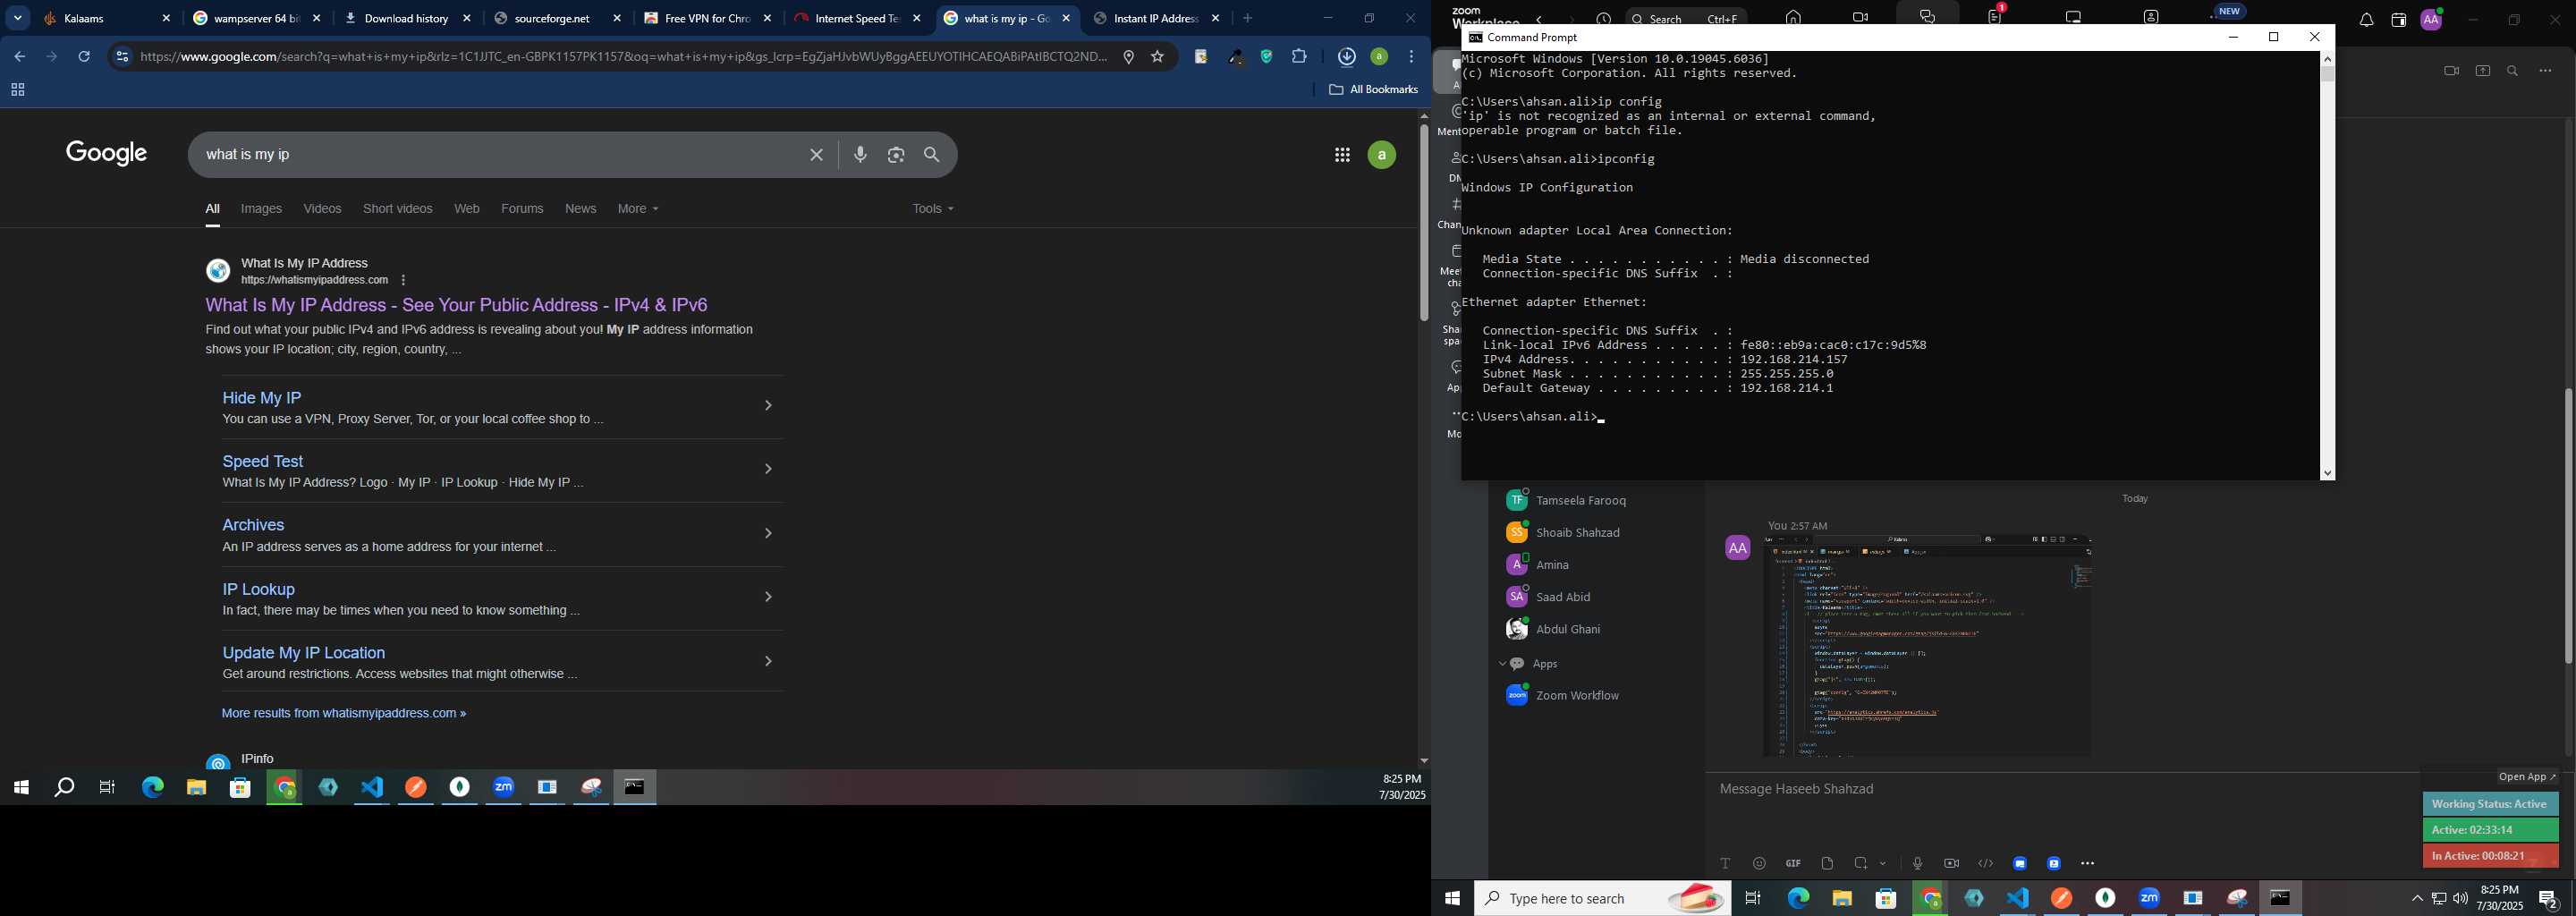This screenshot has width=2576, height=916.
Task: Expand Hide My IP sitelink chevron
Action: click(768, 406)
